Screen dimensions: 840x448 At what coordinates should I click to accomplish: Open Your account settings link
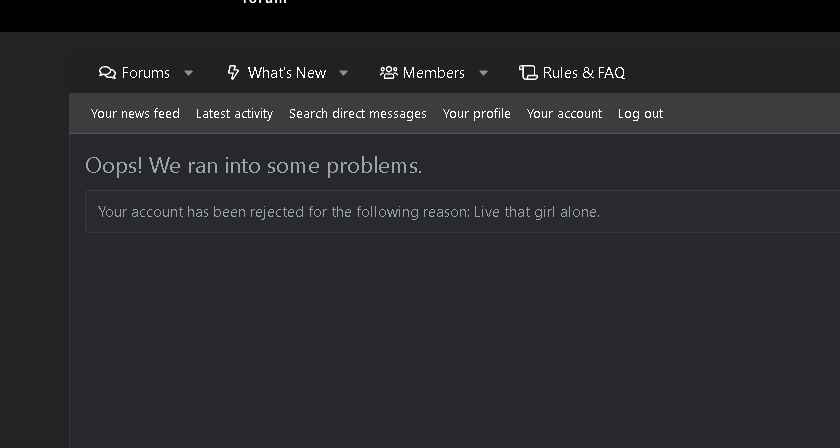point(564,114)
